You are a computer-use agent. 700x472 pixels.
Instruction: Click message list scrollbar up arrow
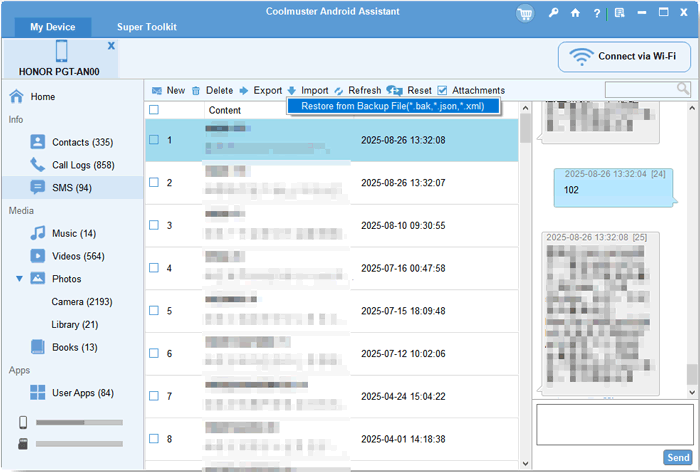pos(525,108)
